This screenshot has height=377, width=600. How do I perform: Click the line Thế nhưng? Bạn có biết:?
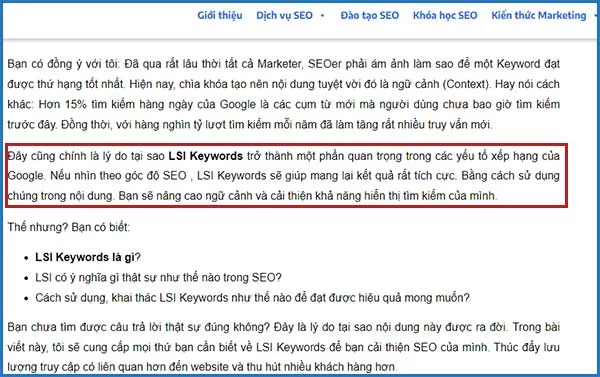tap(69, 227)
